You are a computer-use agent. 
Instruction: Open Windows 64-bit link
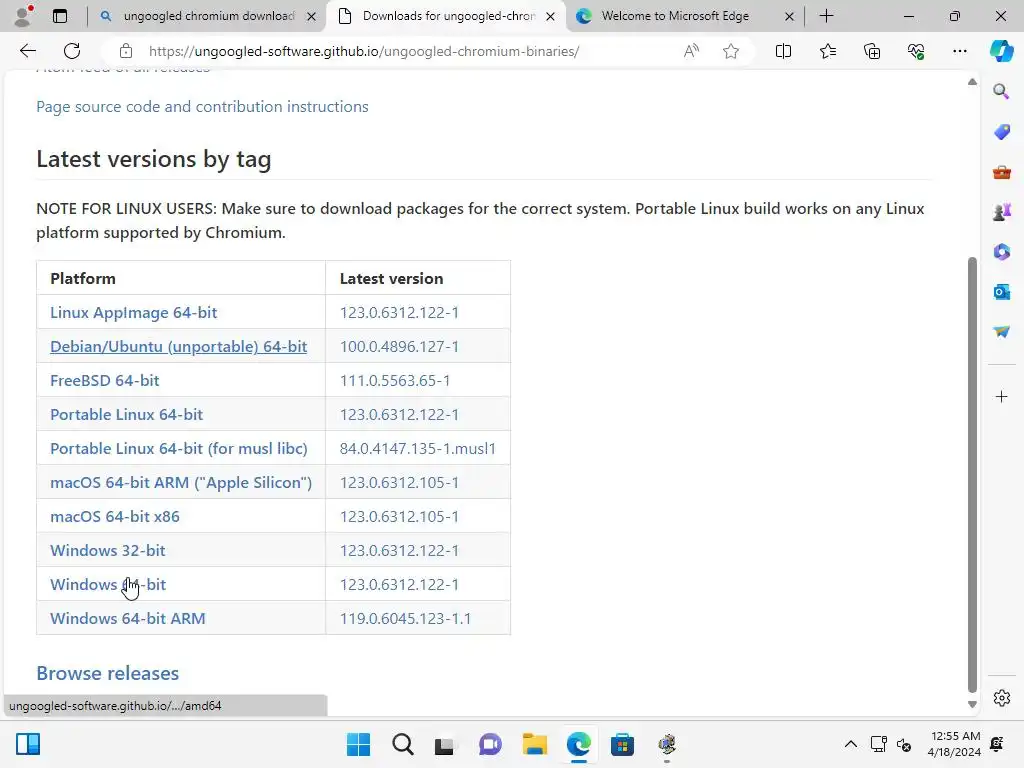point(108,584)
